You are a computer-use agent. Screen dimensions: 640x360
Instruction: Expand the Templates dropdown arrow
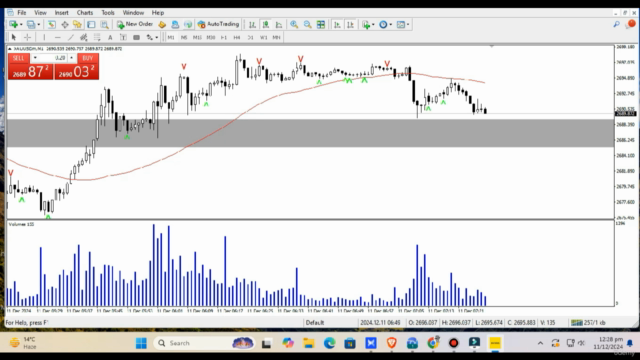coord(408,24)
